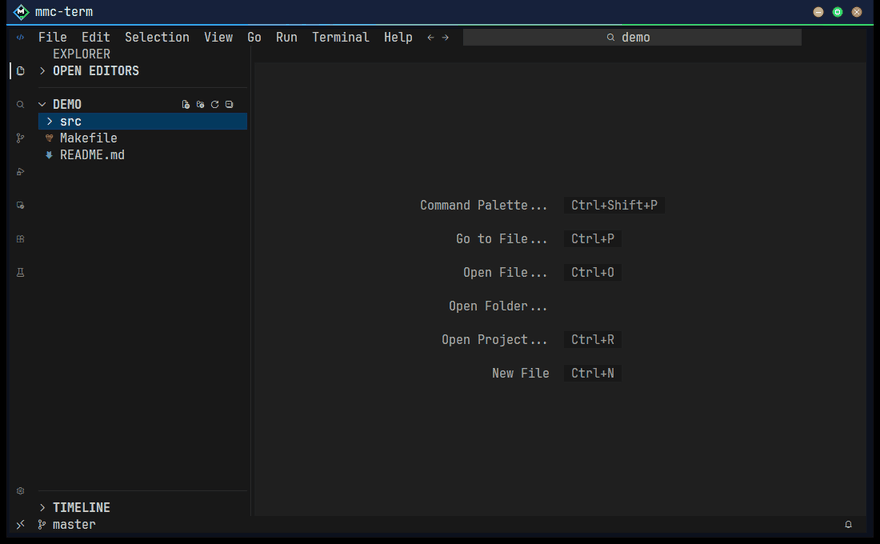Expand the OPEN EDITORS section
This screenshot has width=880, height=544.
(42, 71)
